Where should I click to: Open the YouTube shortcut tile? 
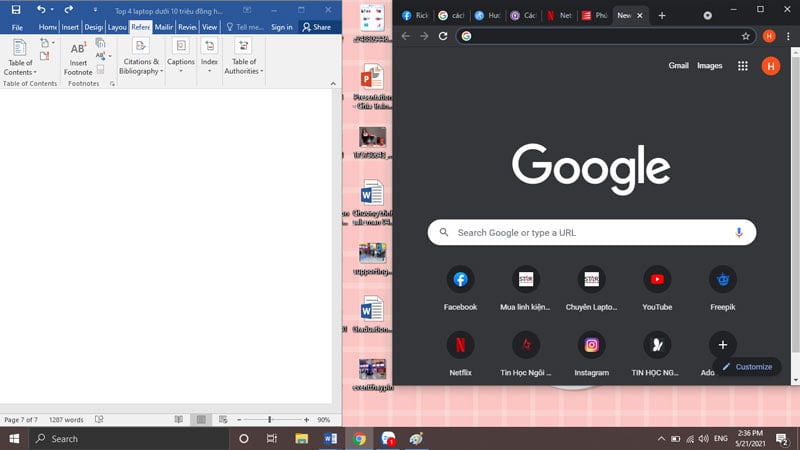(657, 280)
